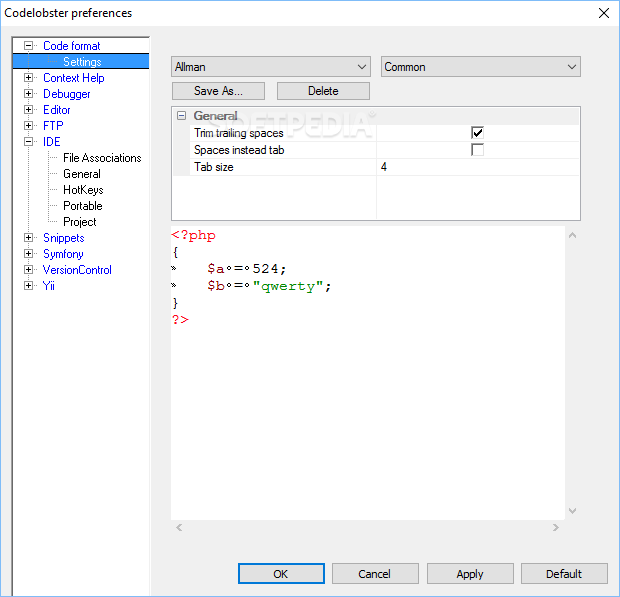This screenshot has width=620, height=597.
Task: Expand the Editor tree node
Action: 28,110
